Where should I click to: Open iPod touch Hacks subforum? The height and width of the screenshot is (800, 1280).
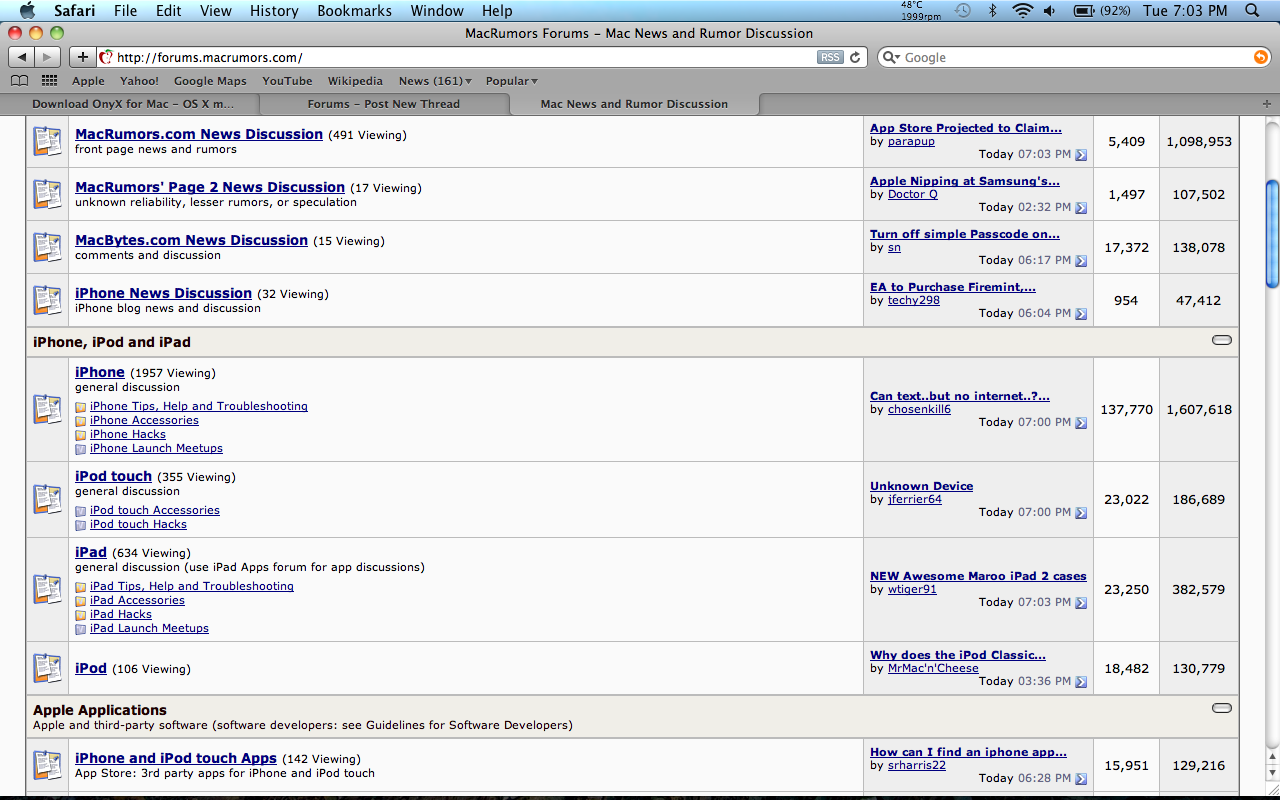coord(138,524)
